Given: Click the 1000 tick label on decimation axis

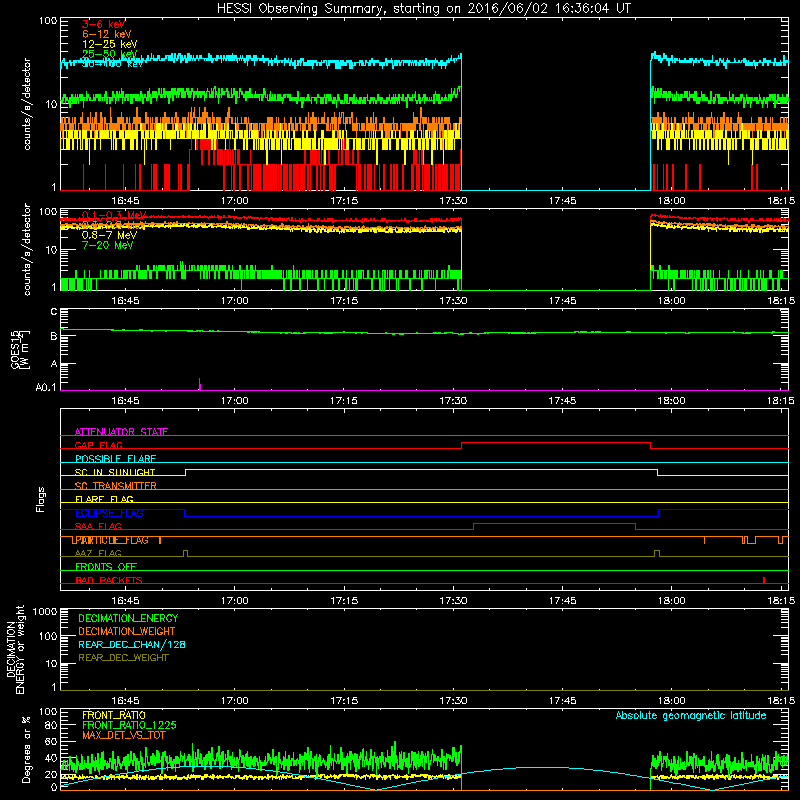Looking at the screenshot, I should 45,612.
